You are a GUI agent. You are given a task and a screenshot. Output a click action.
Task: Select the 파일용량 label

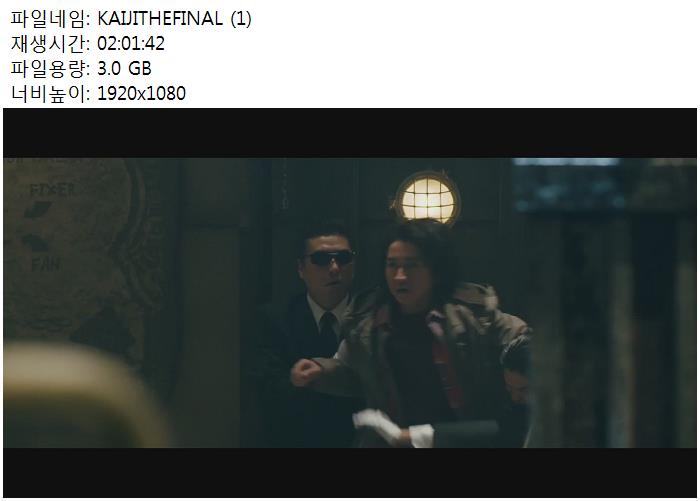tap(50, 69)
